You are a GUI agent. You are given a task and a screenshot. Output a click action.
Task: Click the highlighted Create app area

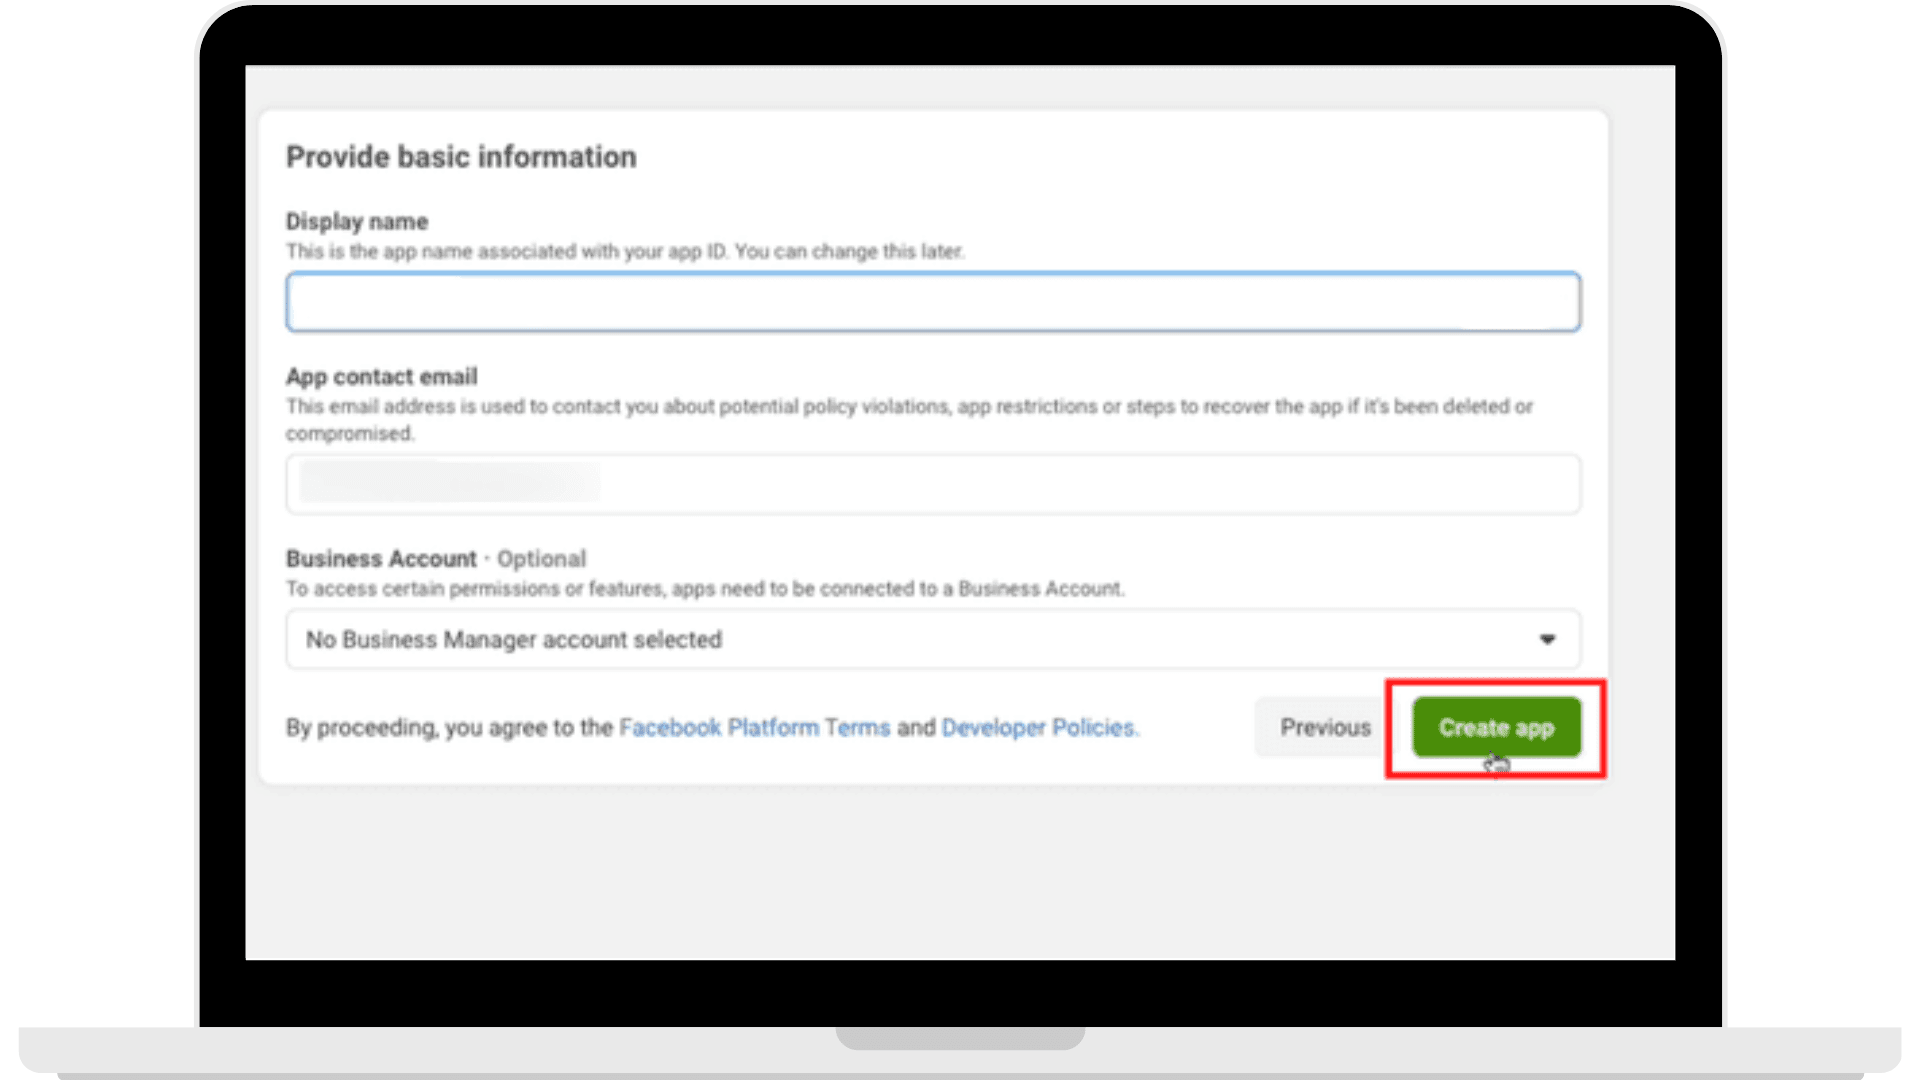coord(1495,727)
